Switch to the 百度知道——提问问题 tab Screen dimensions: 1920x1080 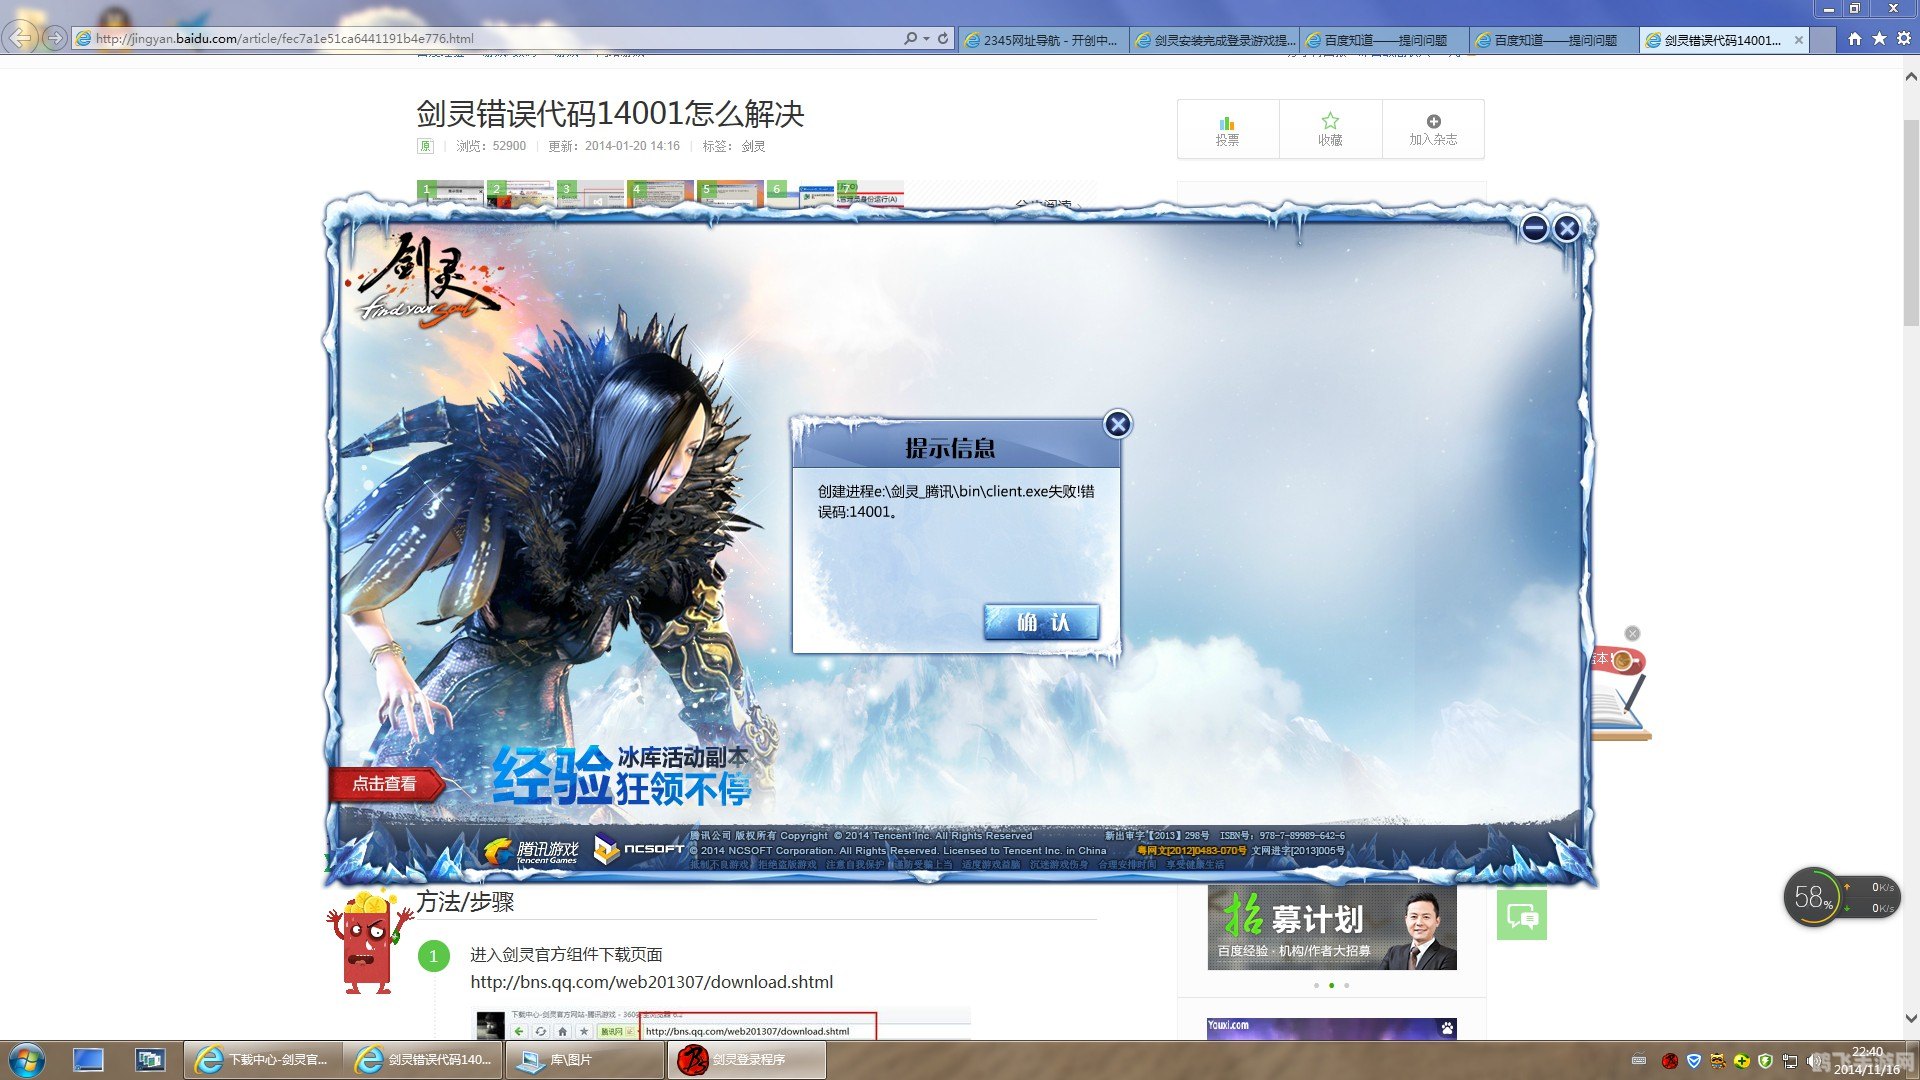click(x=1383, y=39)
